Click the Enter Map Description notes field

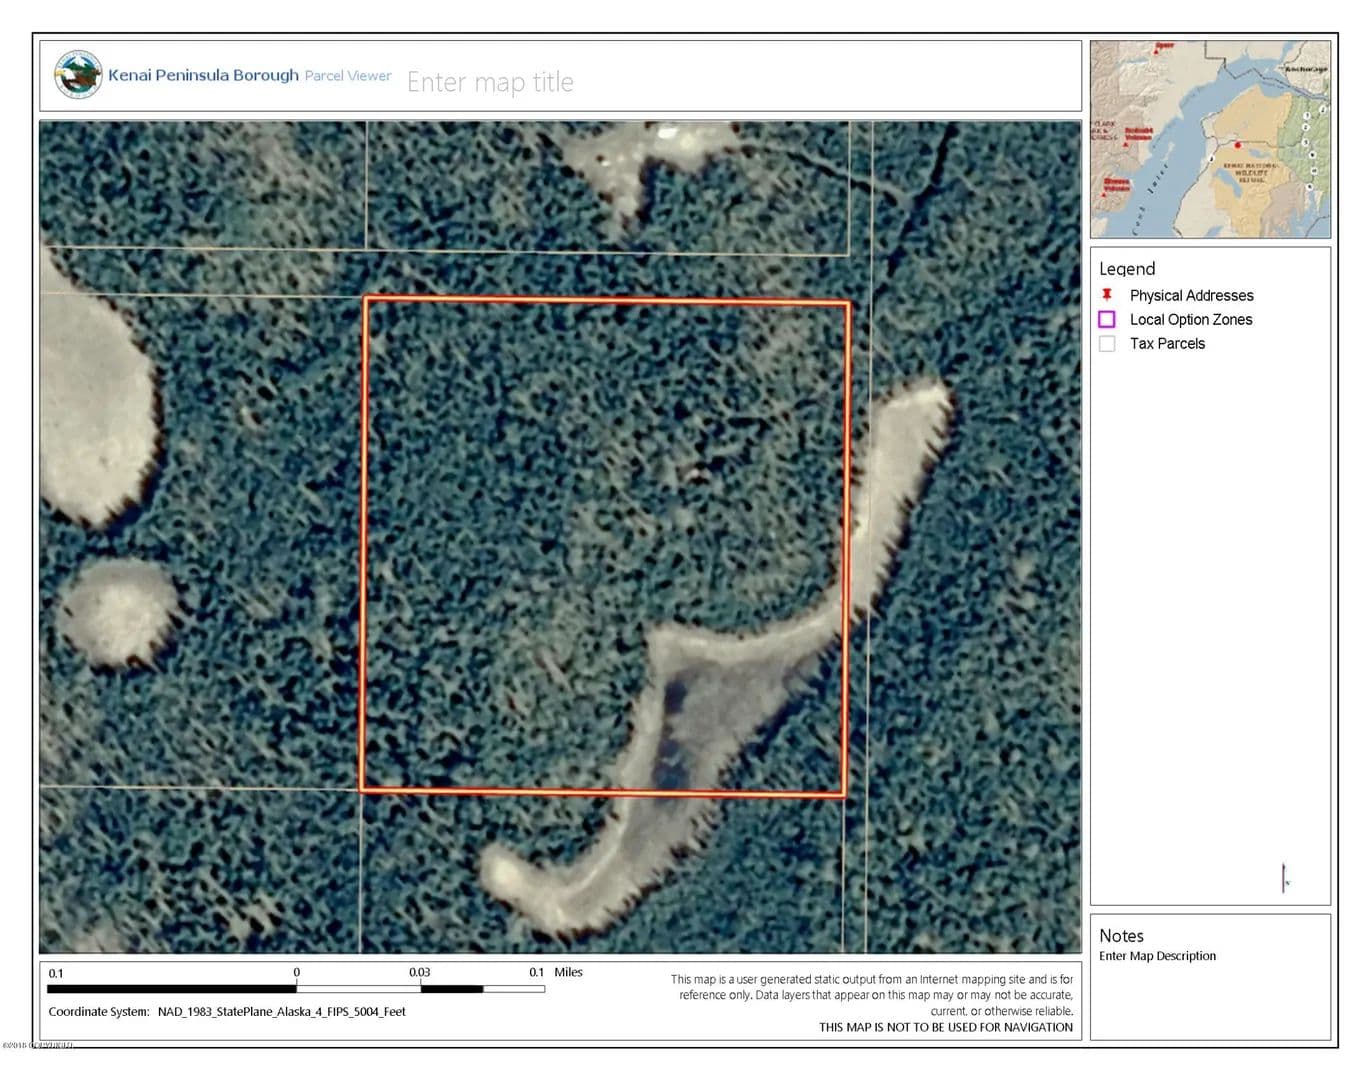(1157, 956)
